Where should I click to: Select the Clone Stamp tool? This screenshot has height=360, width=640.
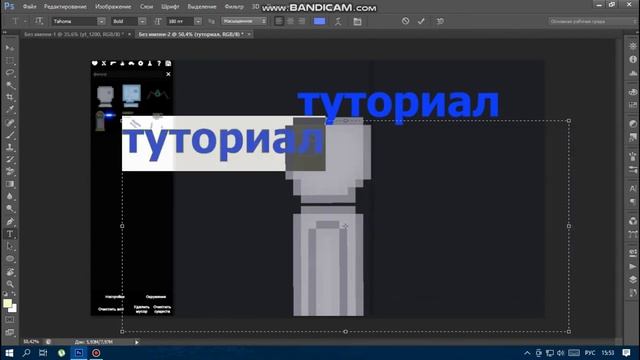10,147
